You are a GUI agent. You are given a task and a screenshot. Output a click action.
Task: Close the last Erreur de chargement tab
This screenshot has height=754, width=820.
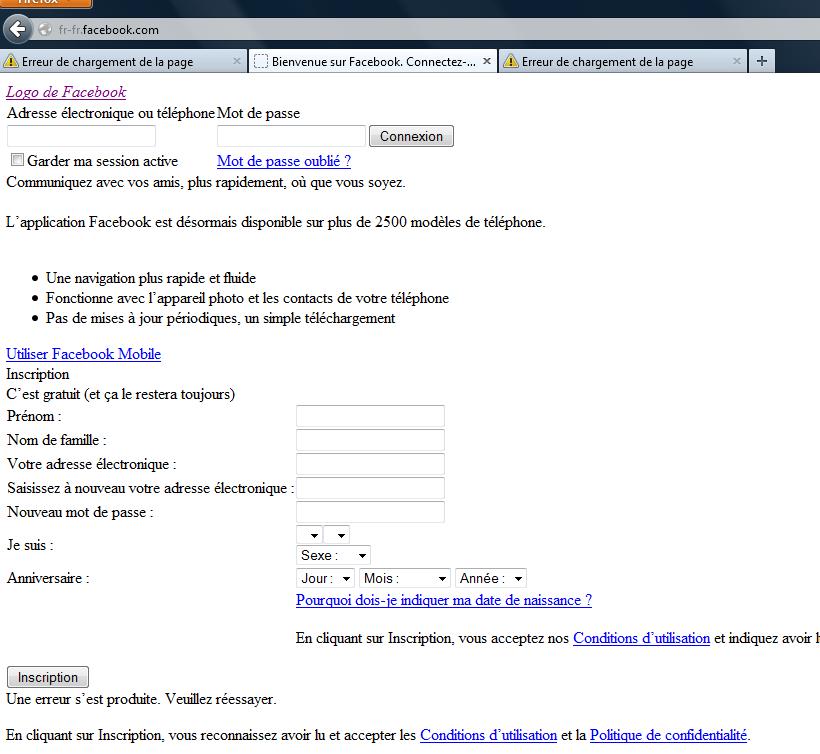point(736,61)
